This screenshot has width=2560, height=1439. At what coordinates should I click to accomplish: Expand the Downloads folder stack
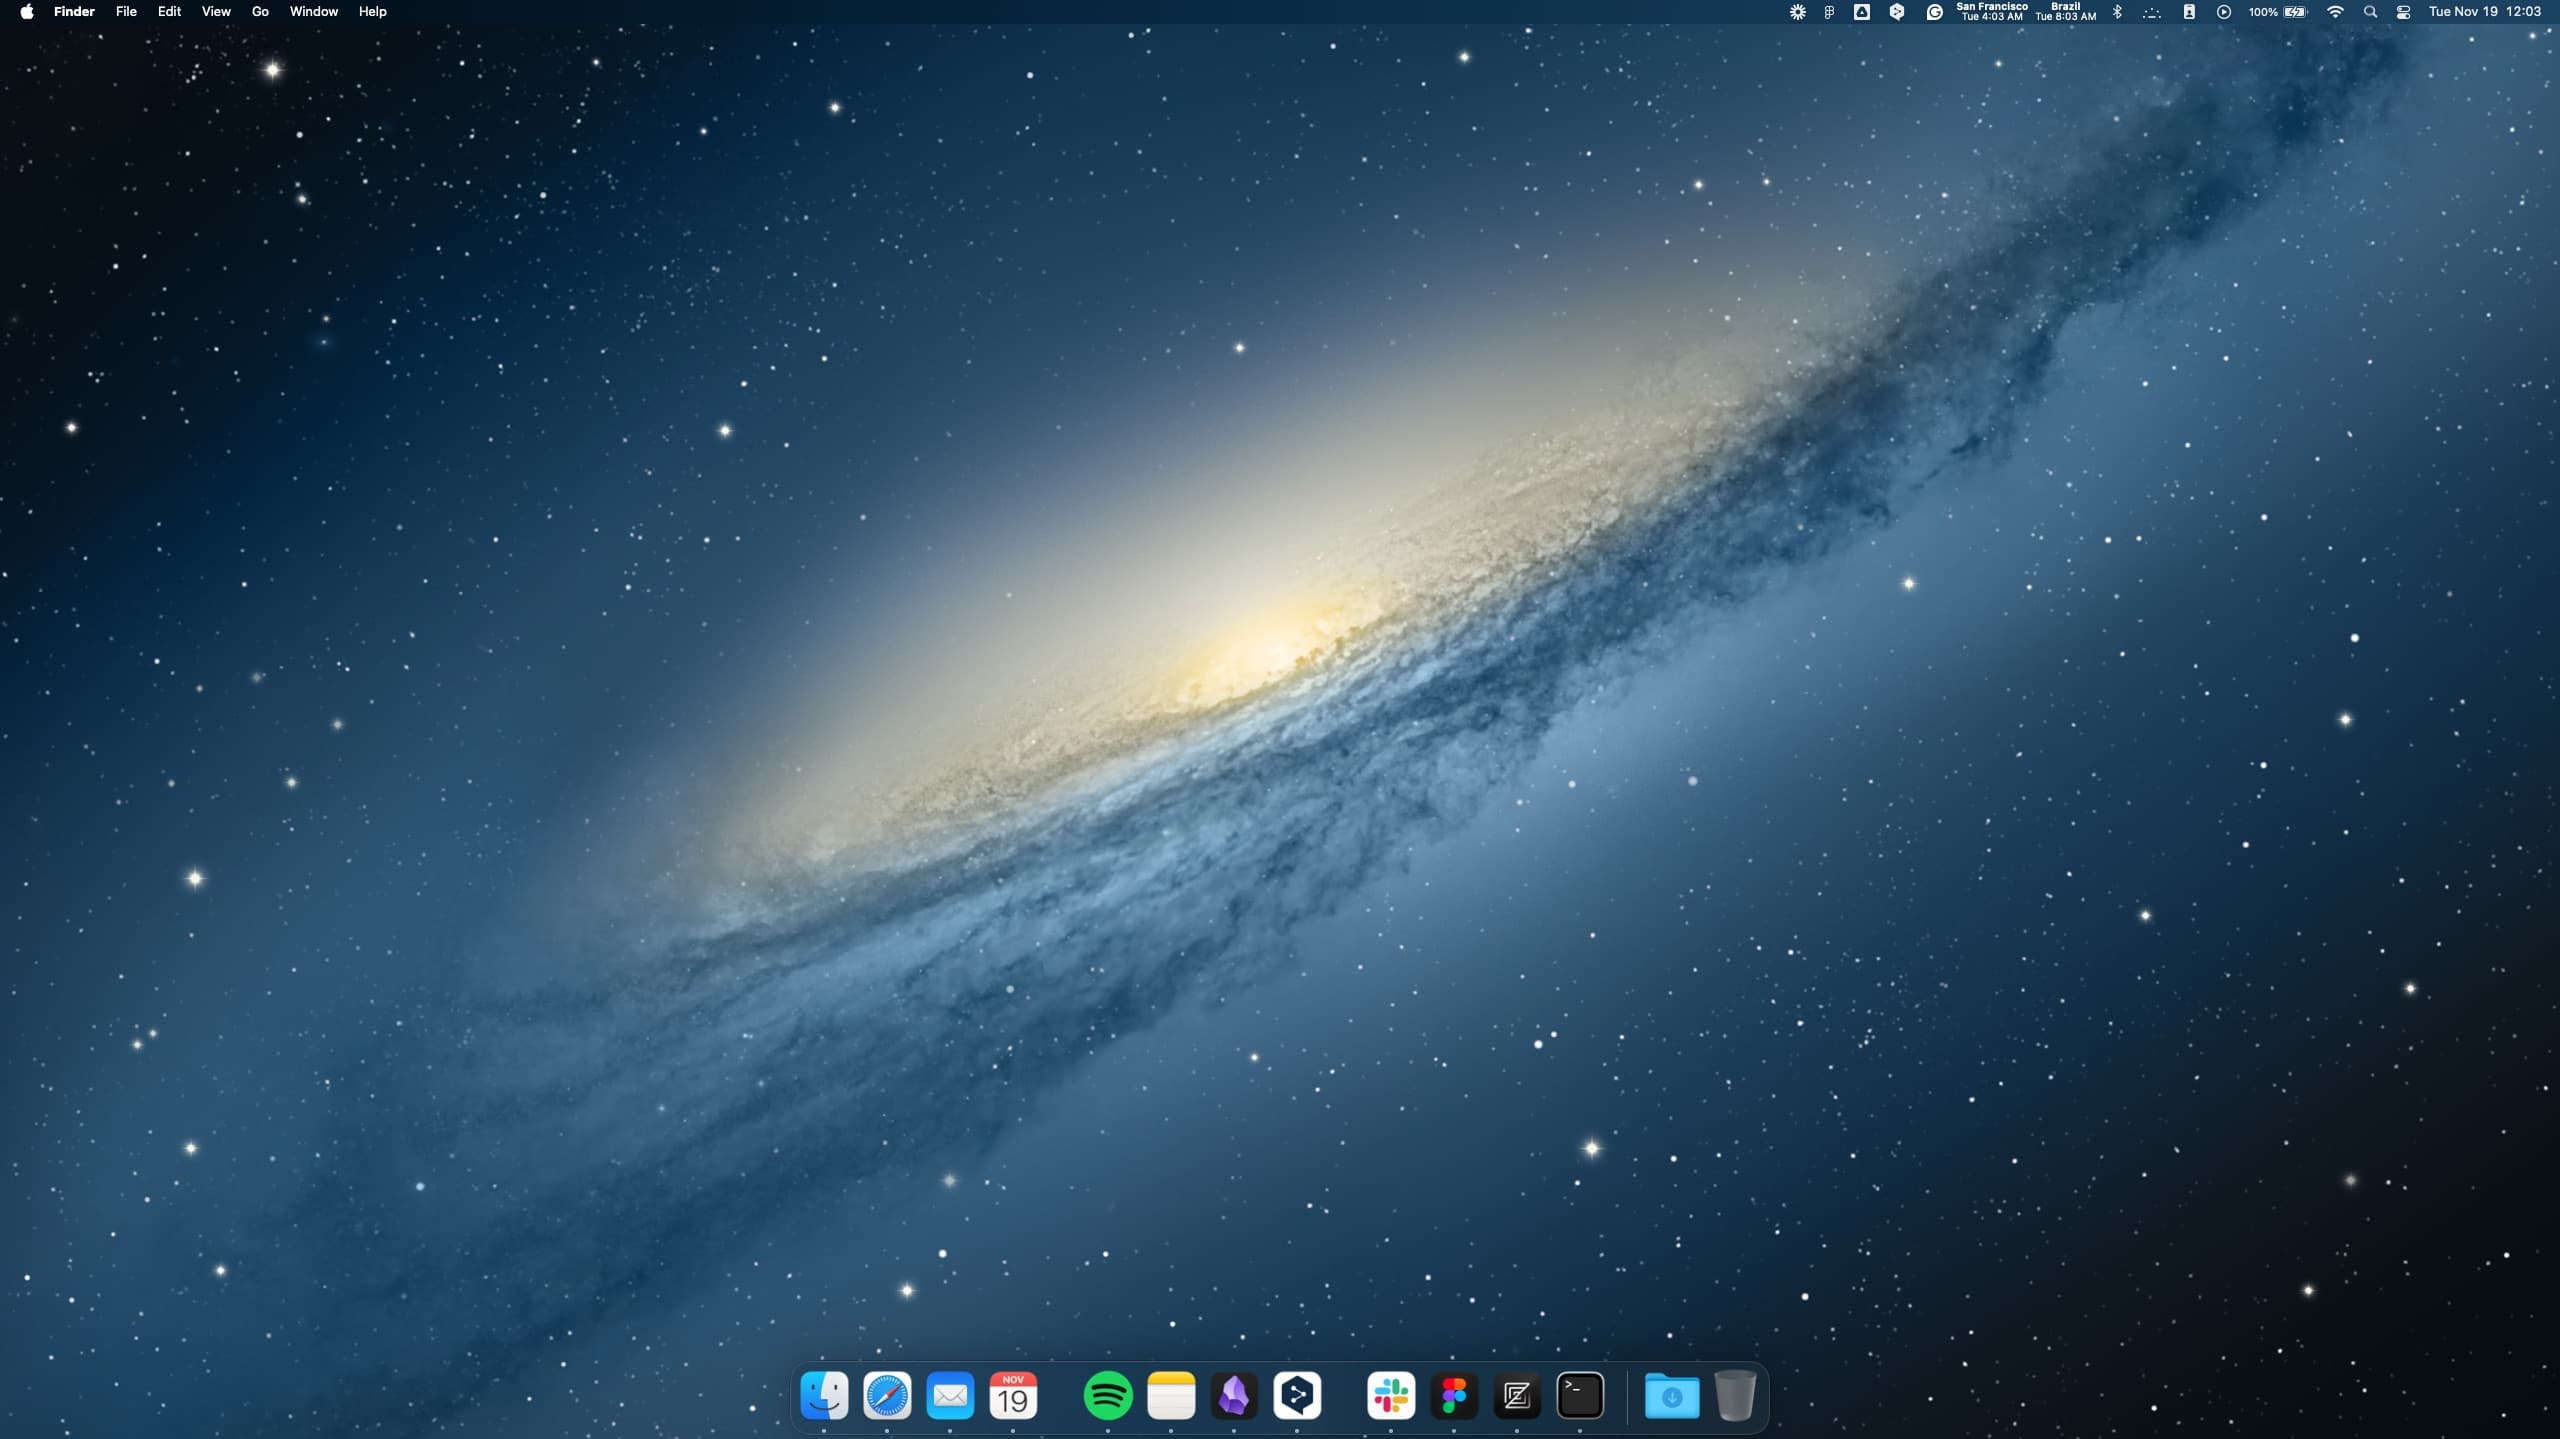tap(1671, 1396)
